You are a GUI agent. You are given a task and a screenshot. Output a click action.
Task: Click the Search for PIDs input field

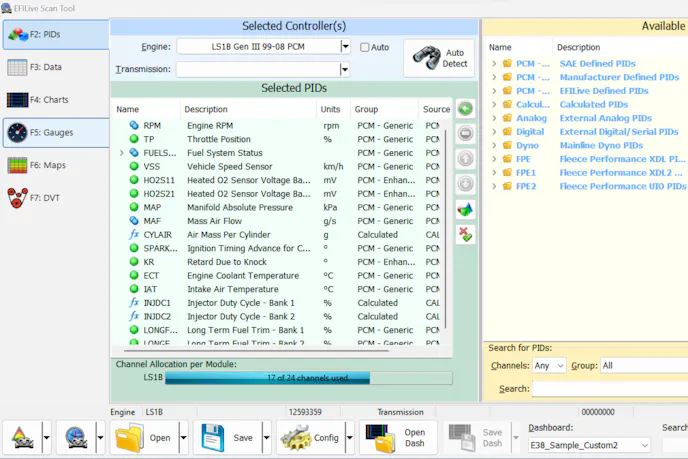tap(609, 389)
